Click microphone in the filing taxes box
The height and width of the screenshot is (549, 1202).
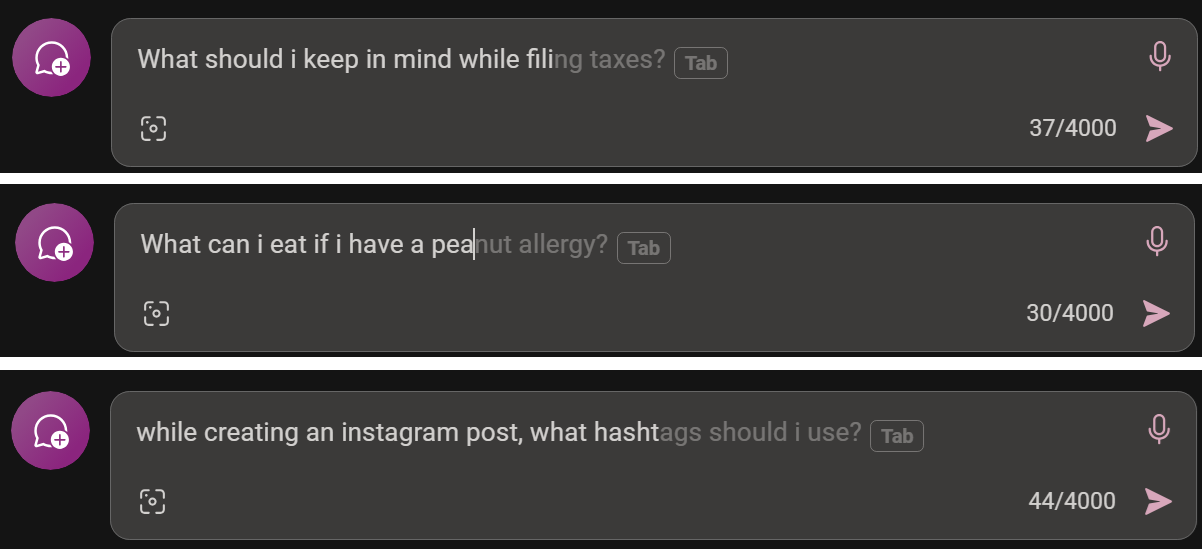(1159, 56)
